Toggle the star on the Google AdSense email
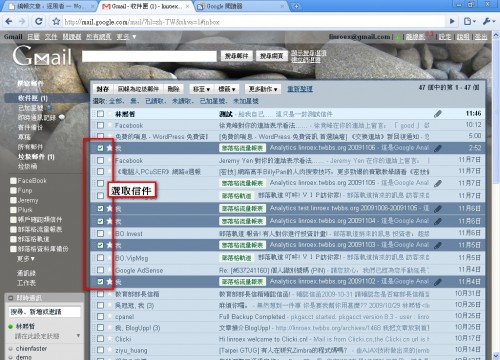 (x=109, y=270)
